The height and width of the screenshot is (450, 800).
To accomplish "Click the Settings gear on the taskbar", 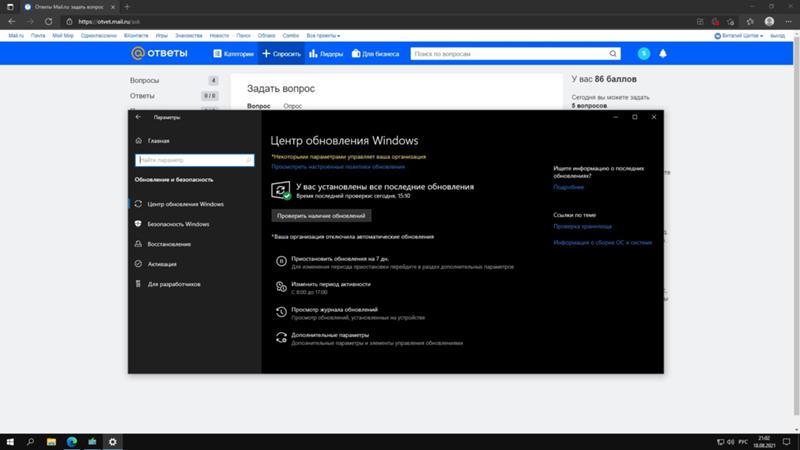I will pyautogui.click(x=113, y=442).
